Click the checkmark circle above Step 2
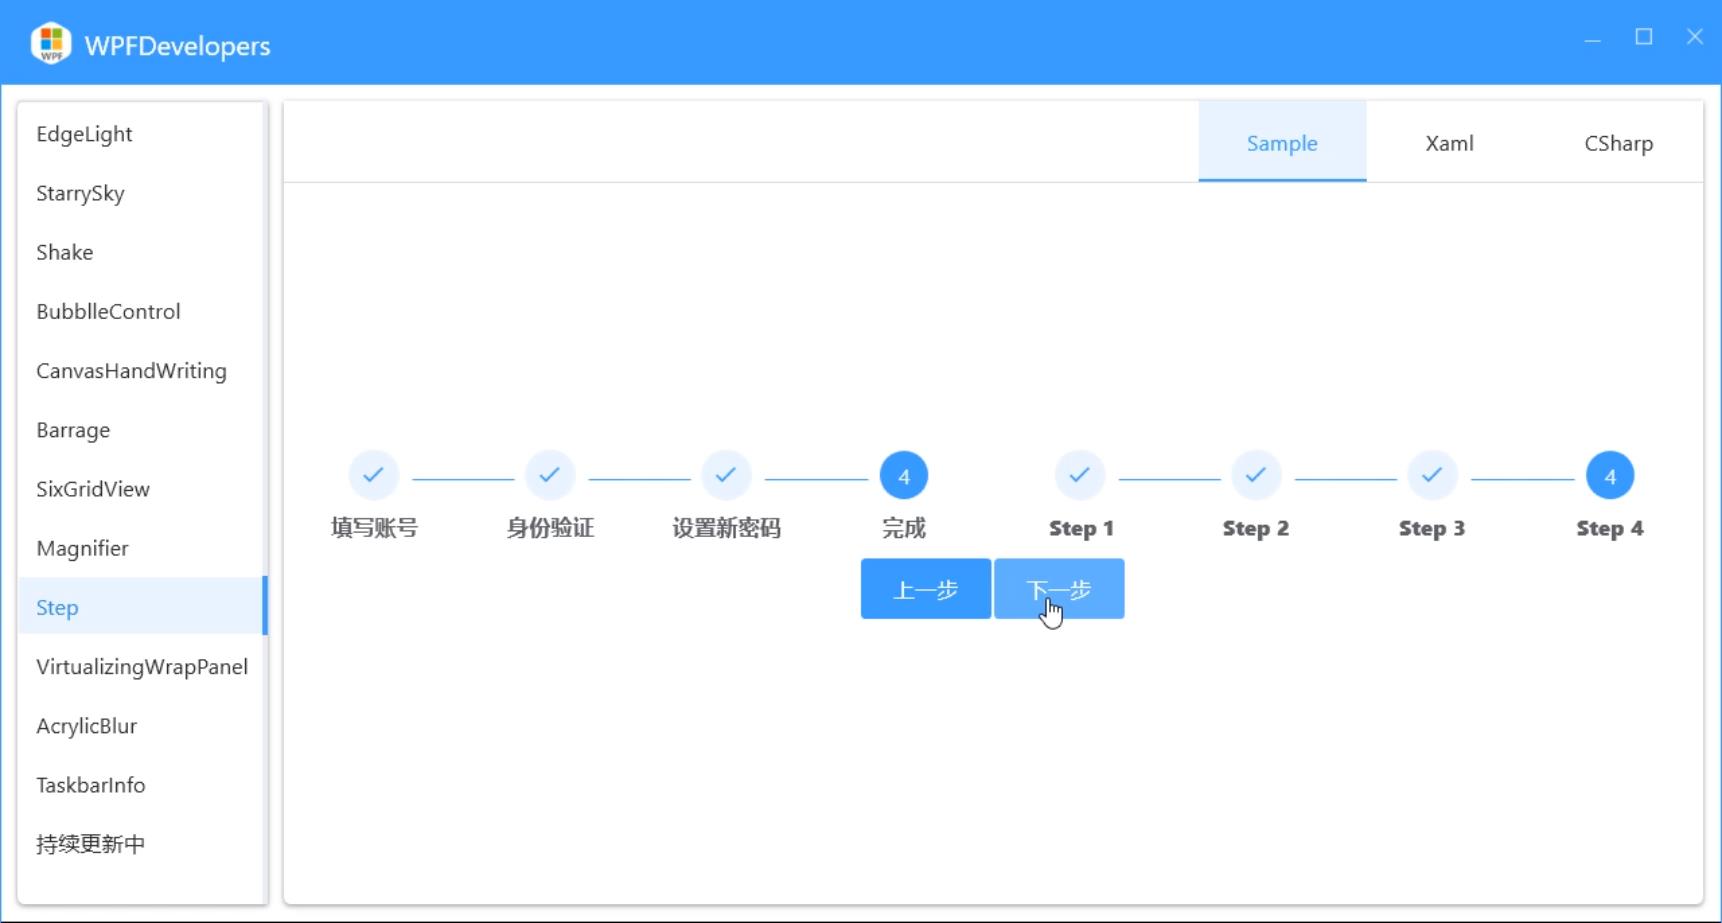This screenshot has width=1722, height=923. (x=1256, y=475)
